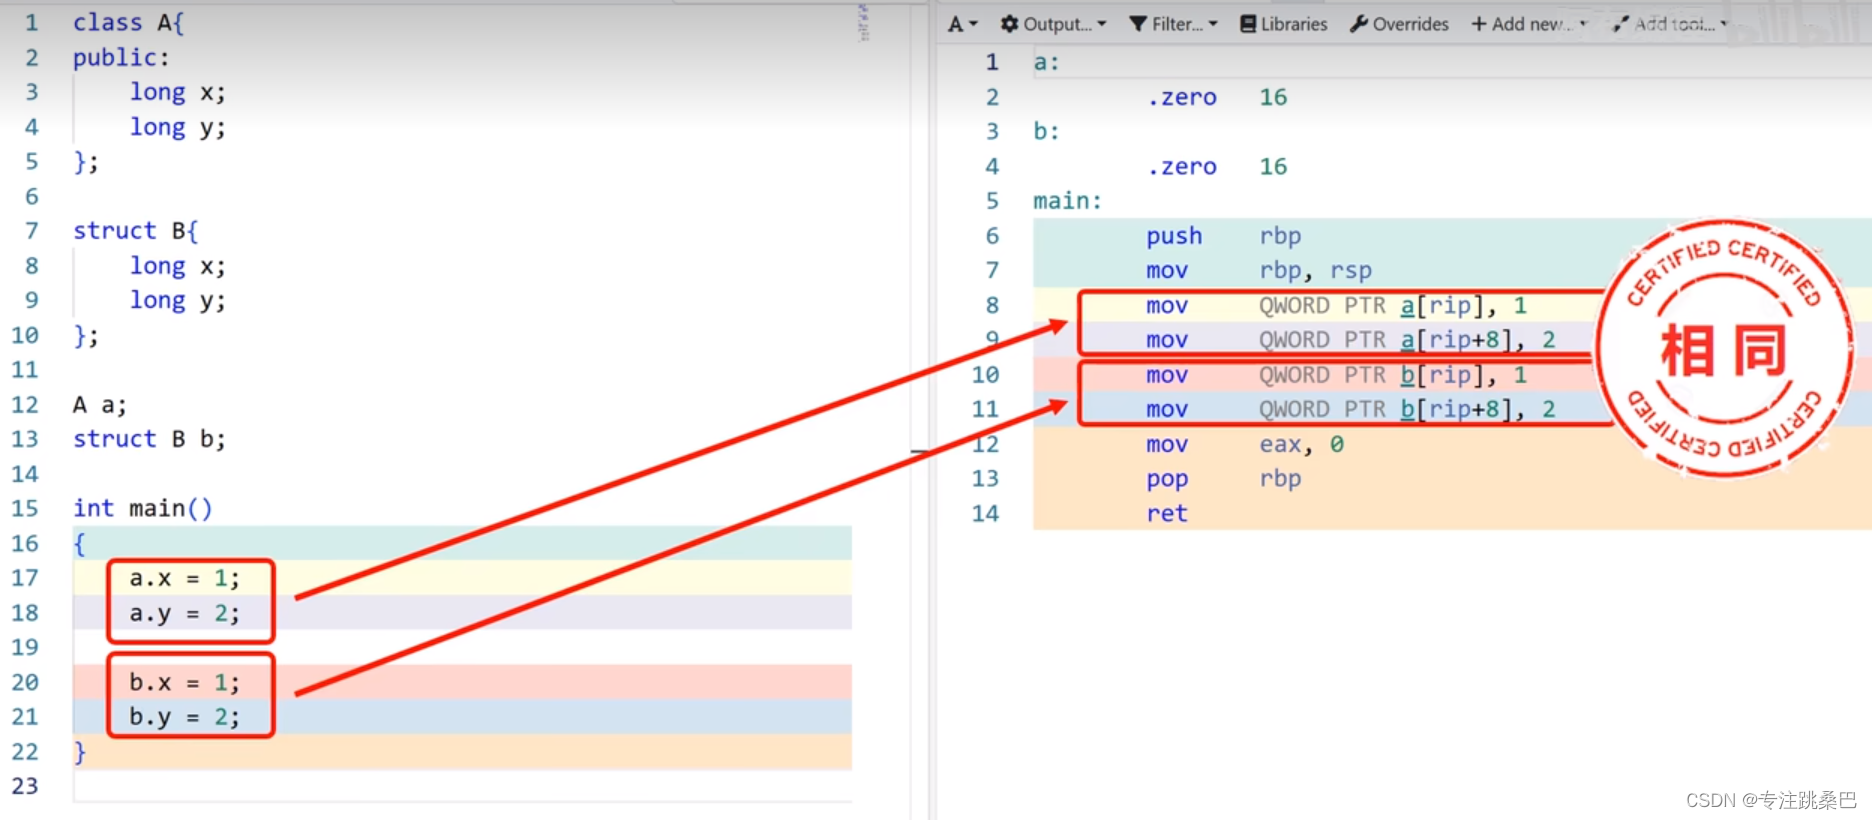Click the gear icon beside Output
The width and height of the screenshot is (1872, 820).
(x=1010, y=24)
